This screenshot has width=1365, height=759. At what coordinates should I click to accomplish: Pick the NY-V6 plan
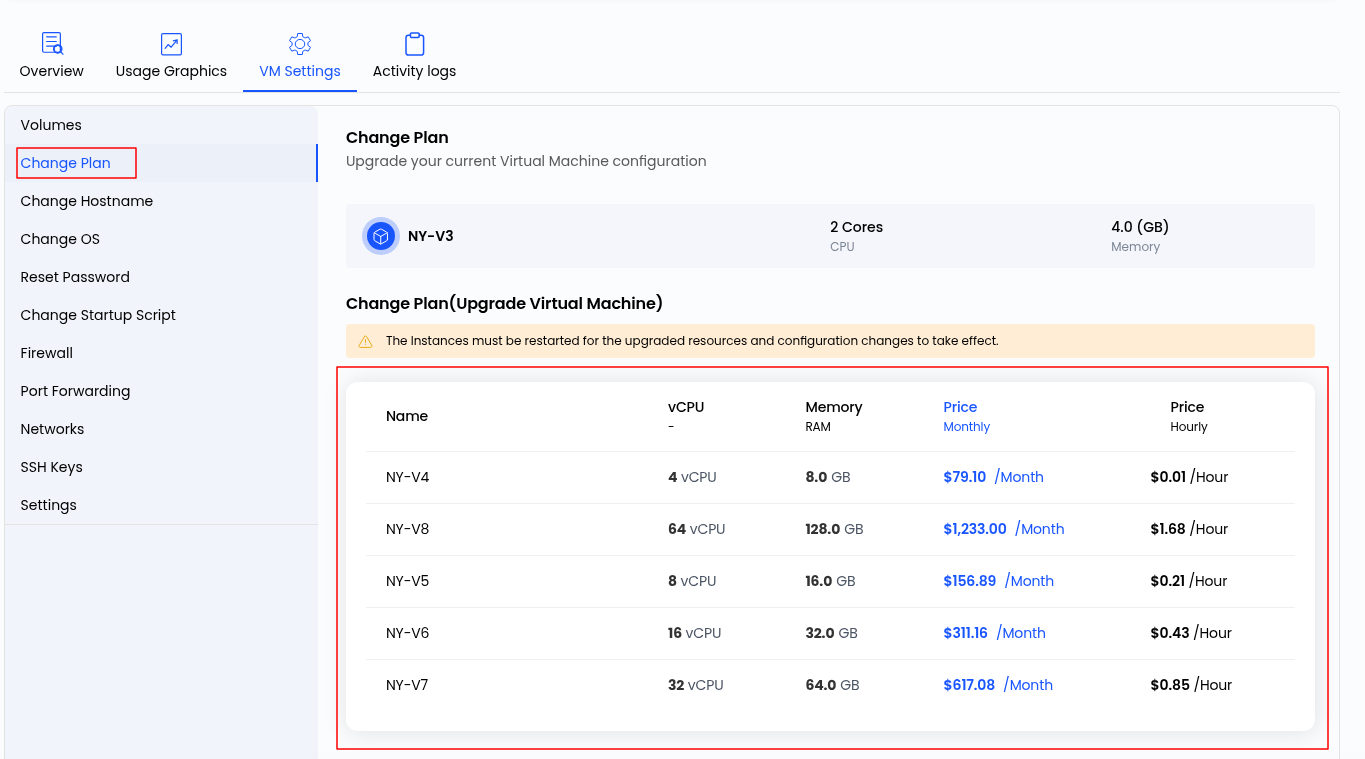[830, 633]
